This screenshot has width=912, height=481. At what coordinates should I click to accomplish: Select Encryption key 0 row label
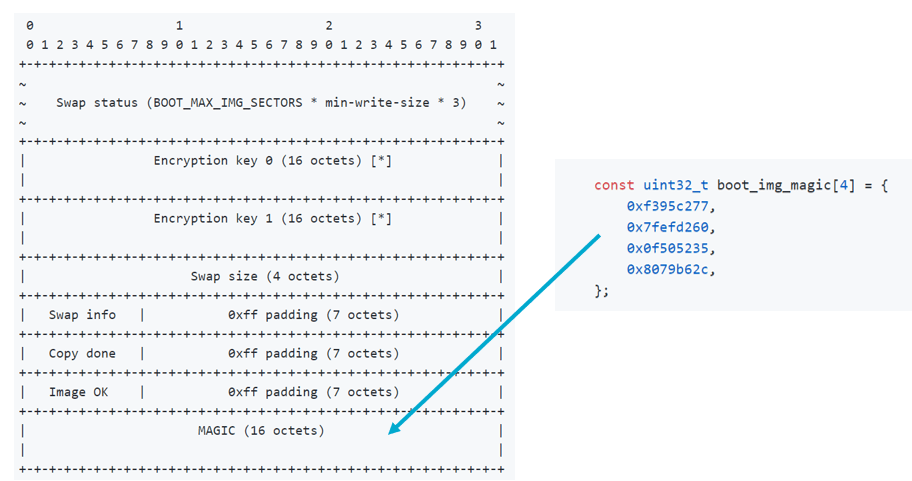[x=273, y=161]
